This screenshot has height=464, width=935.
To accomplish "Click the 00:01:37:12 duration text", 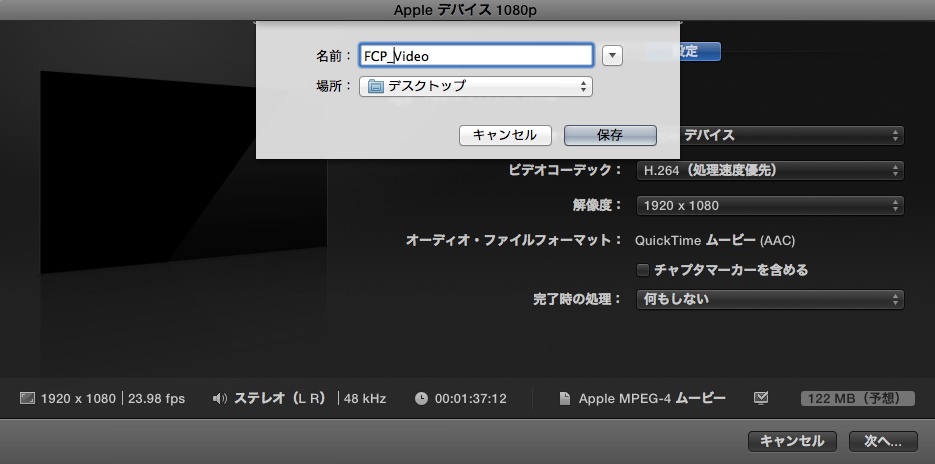I will tap(470, 398).
